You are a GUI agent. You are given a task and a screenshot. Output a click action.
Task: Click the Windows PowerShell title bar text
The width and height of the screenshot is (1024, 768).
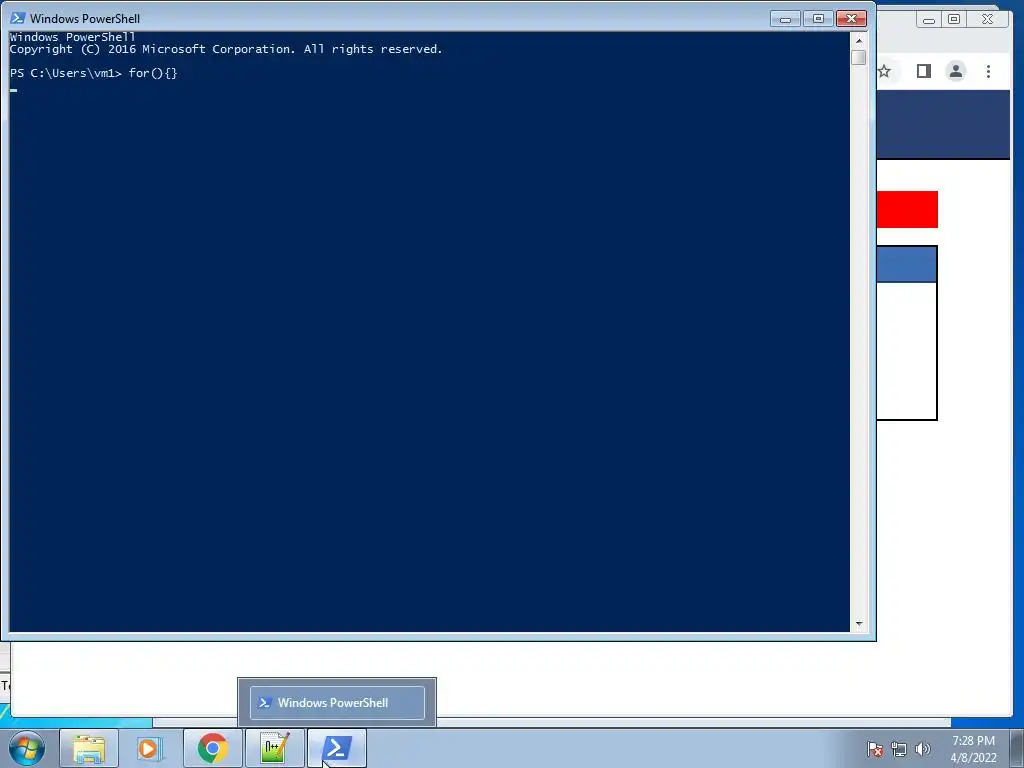[x=85, y=19]
